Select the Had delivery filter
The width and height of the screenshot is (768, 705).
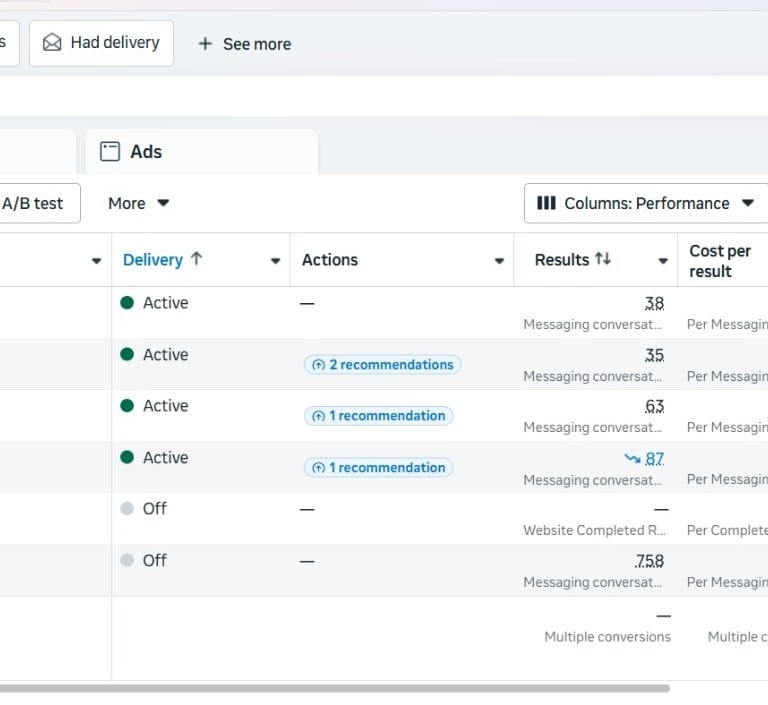[101, 43]
